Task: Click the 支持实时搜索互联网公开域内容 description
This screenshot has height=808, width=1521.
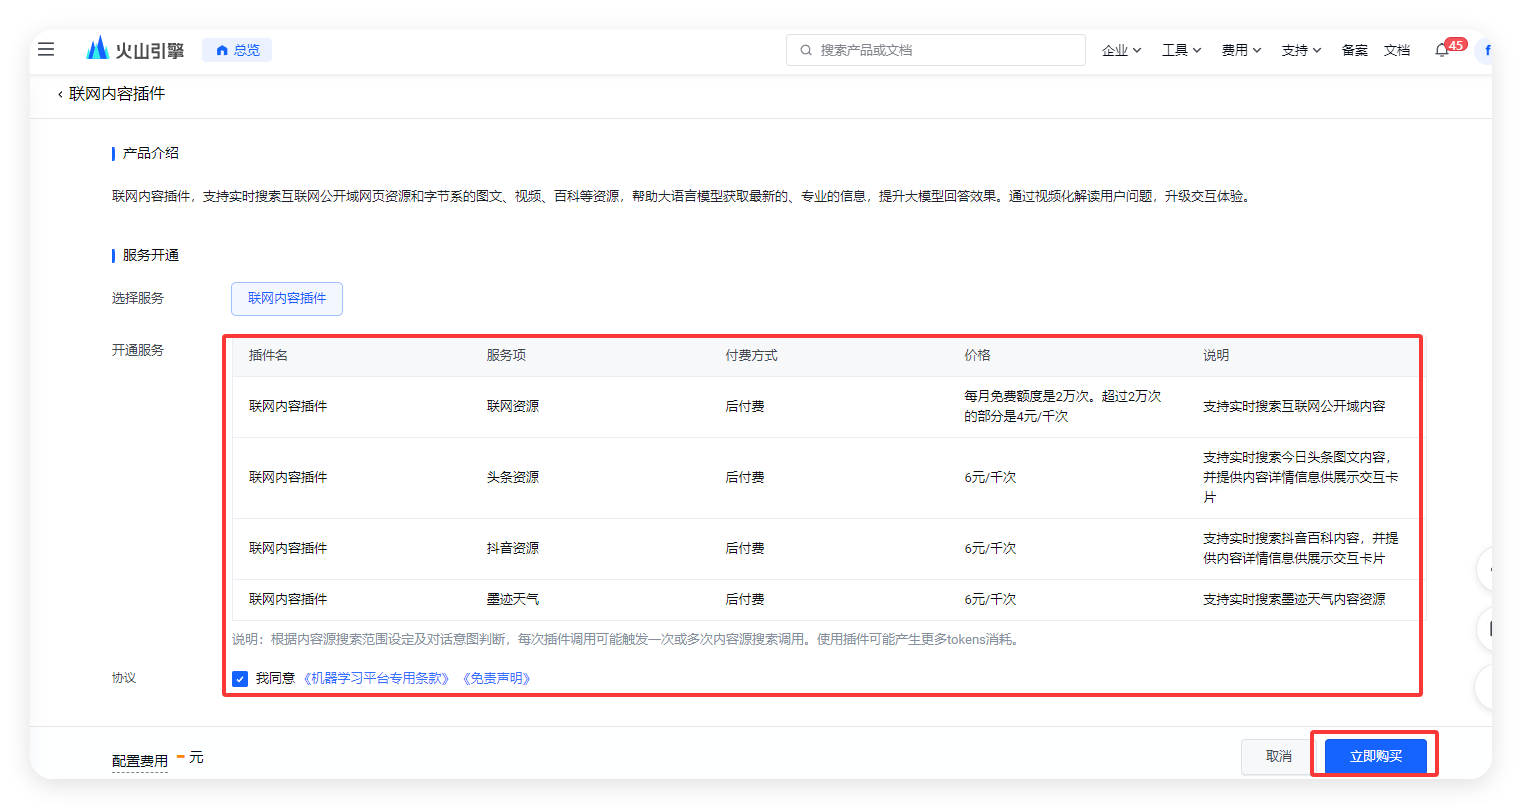Action: coord(1294,406)
